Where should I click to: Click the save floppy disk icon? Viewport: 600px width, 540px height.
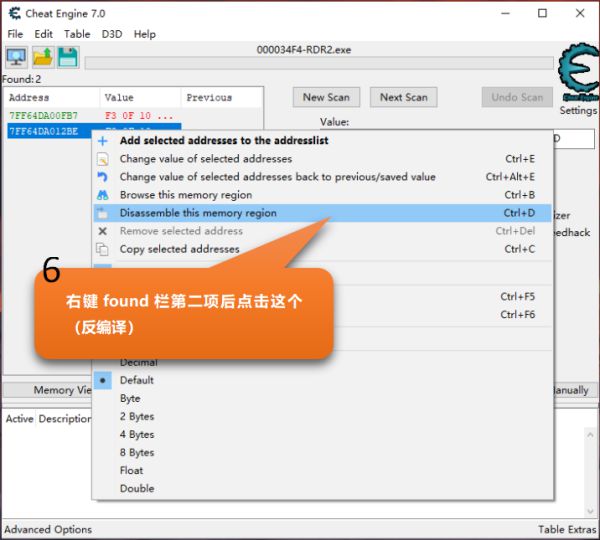point(67,57)
